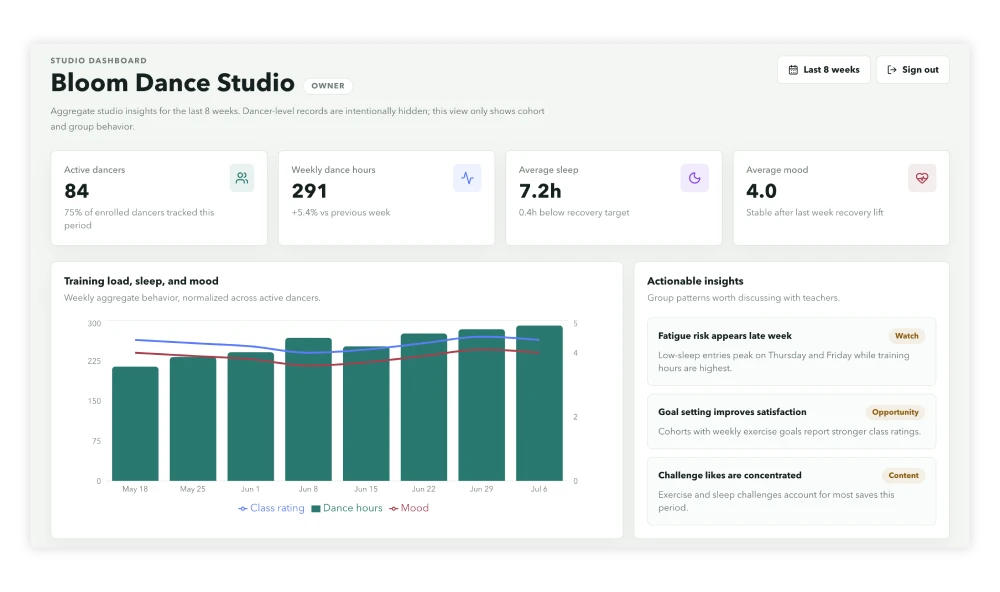Open the Fatigue risk appears late week insight
1000x592 pixels.
pyautogui.click(x=791, y=352)
